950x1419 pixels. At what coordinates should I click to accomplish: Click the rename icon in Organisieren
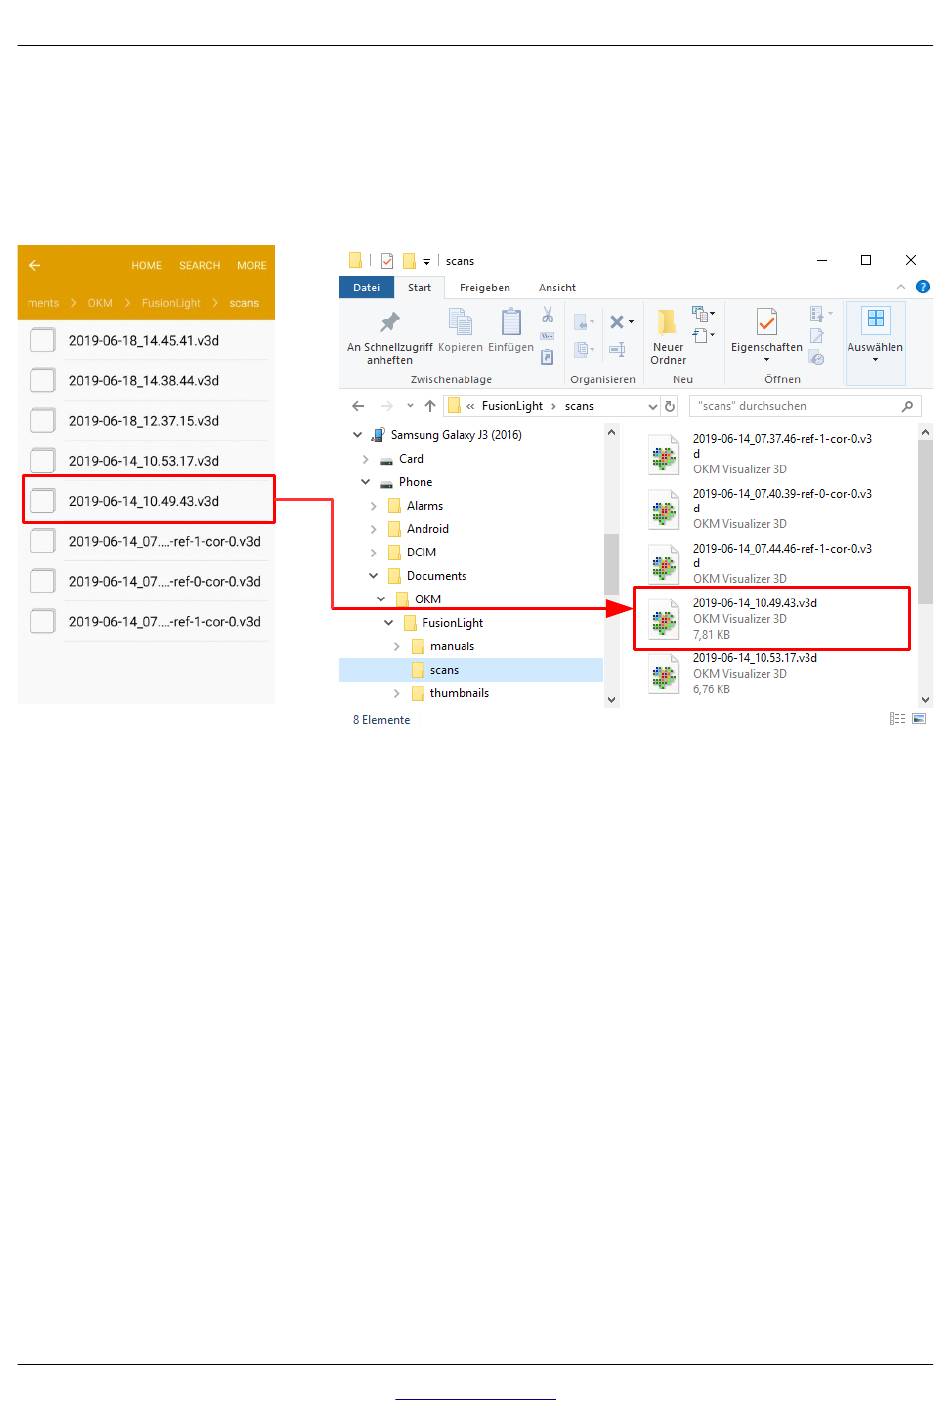pos(618,349)
